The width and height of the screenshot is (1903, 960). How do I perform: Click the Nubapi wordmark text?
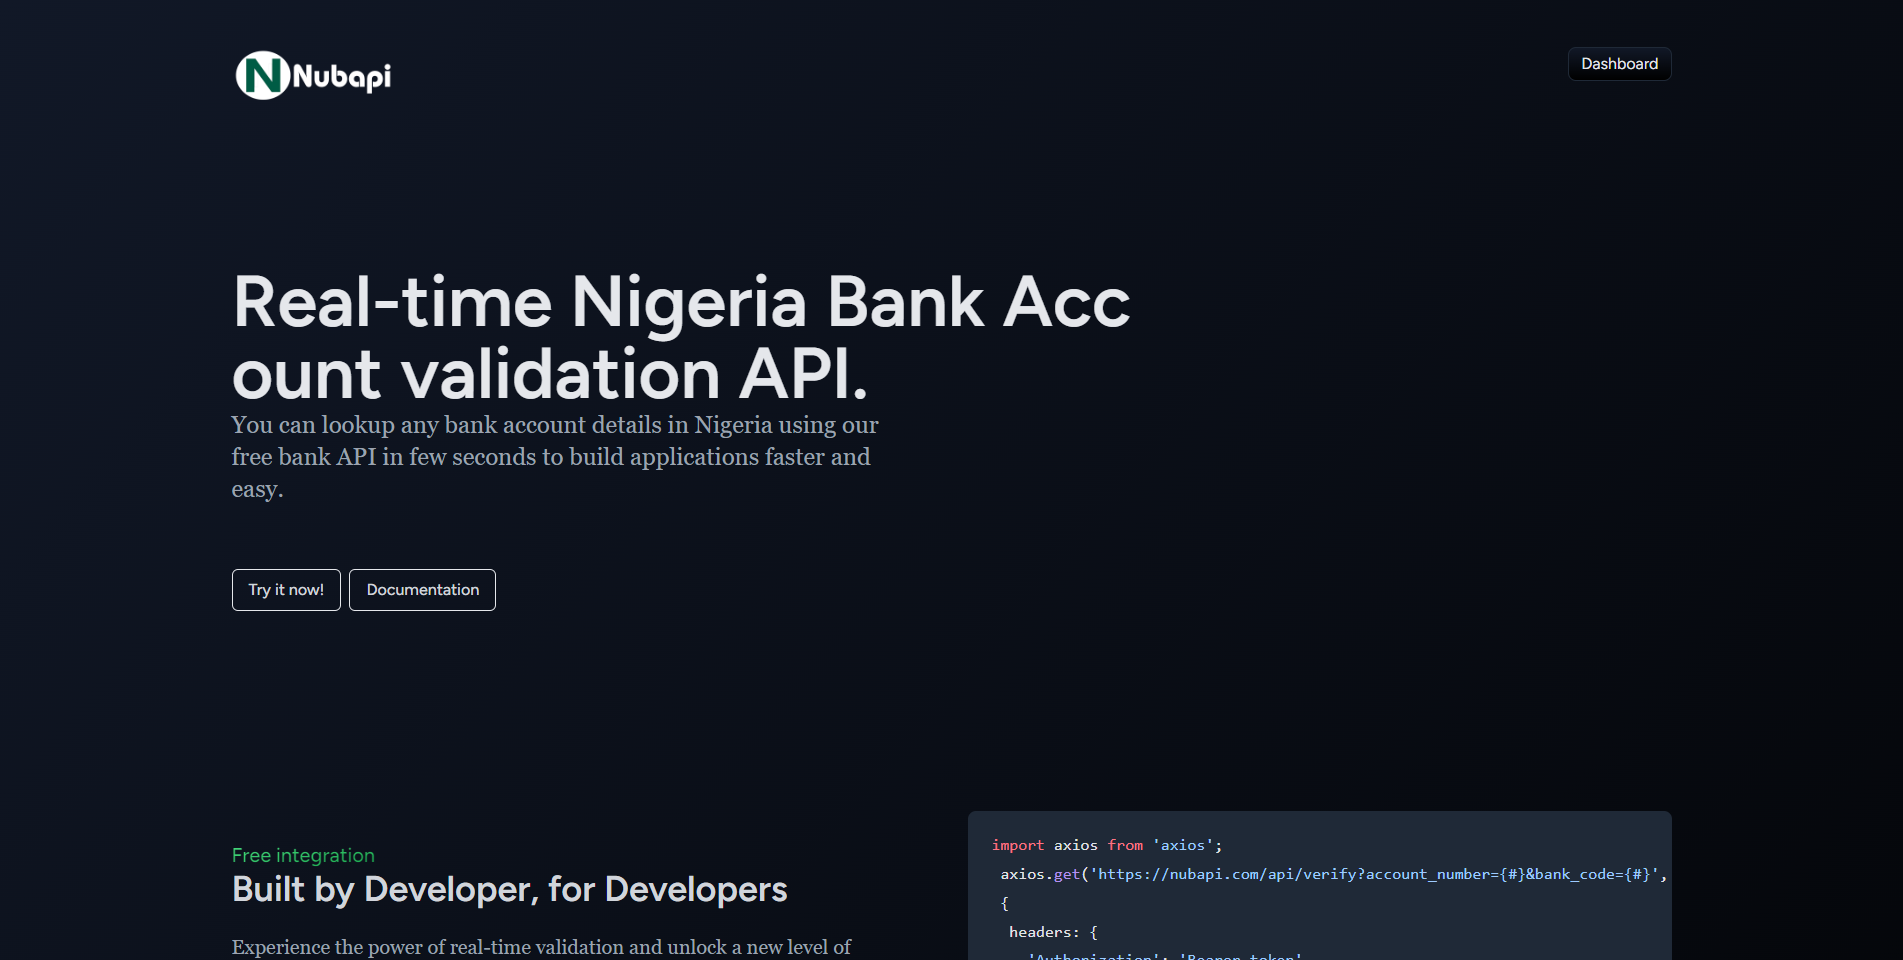point(342,77)
